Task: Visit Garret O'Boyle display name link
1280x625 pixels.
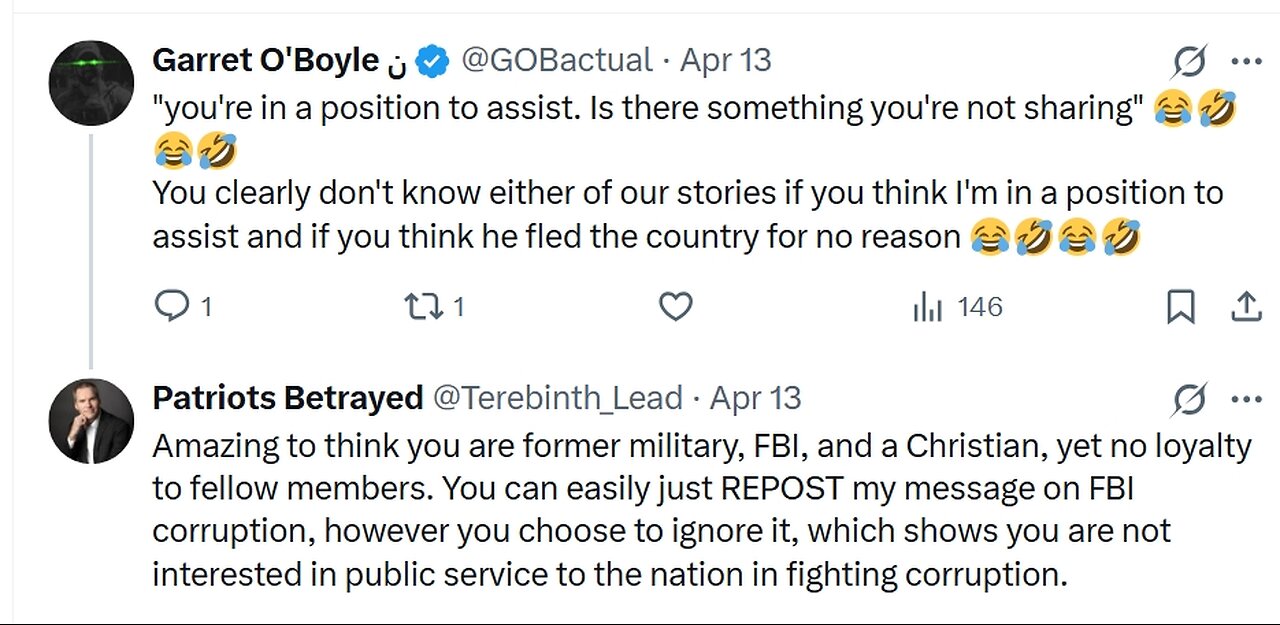Action: pos(265,61)
